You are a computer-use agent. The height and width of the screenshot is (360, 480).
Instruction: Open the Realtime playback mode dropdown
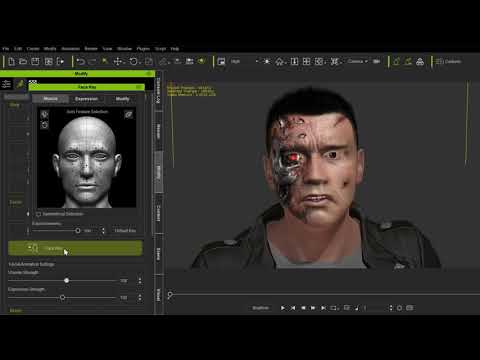tap(261, 308)
